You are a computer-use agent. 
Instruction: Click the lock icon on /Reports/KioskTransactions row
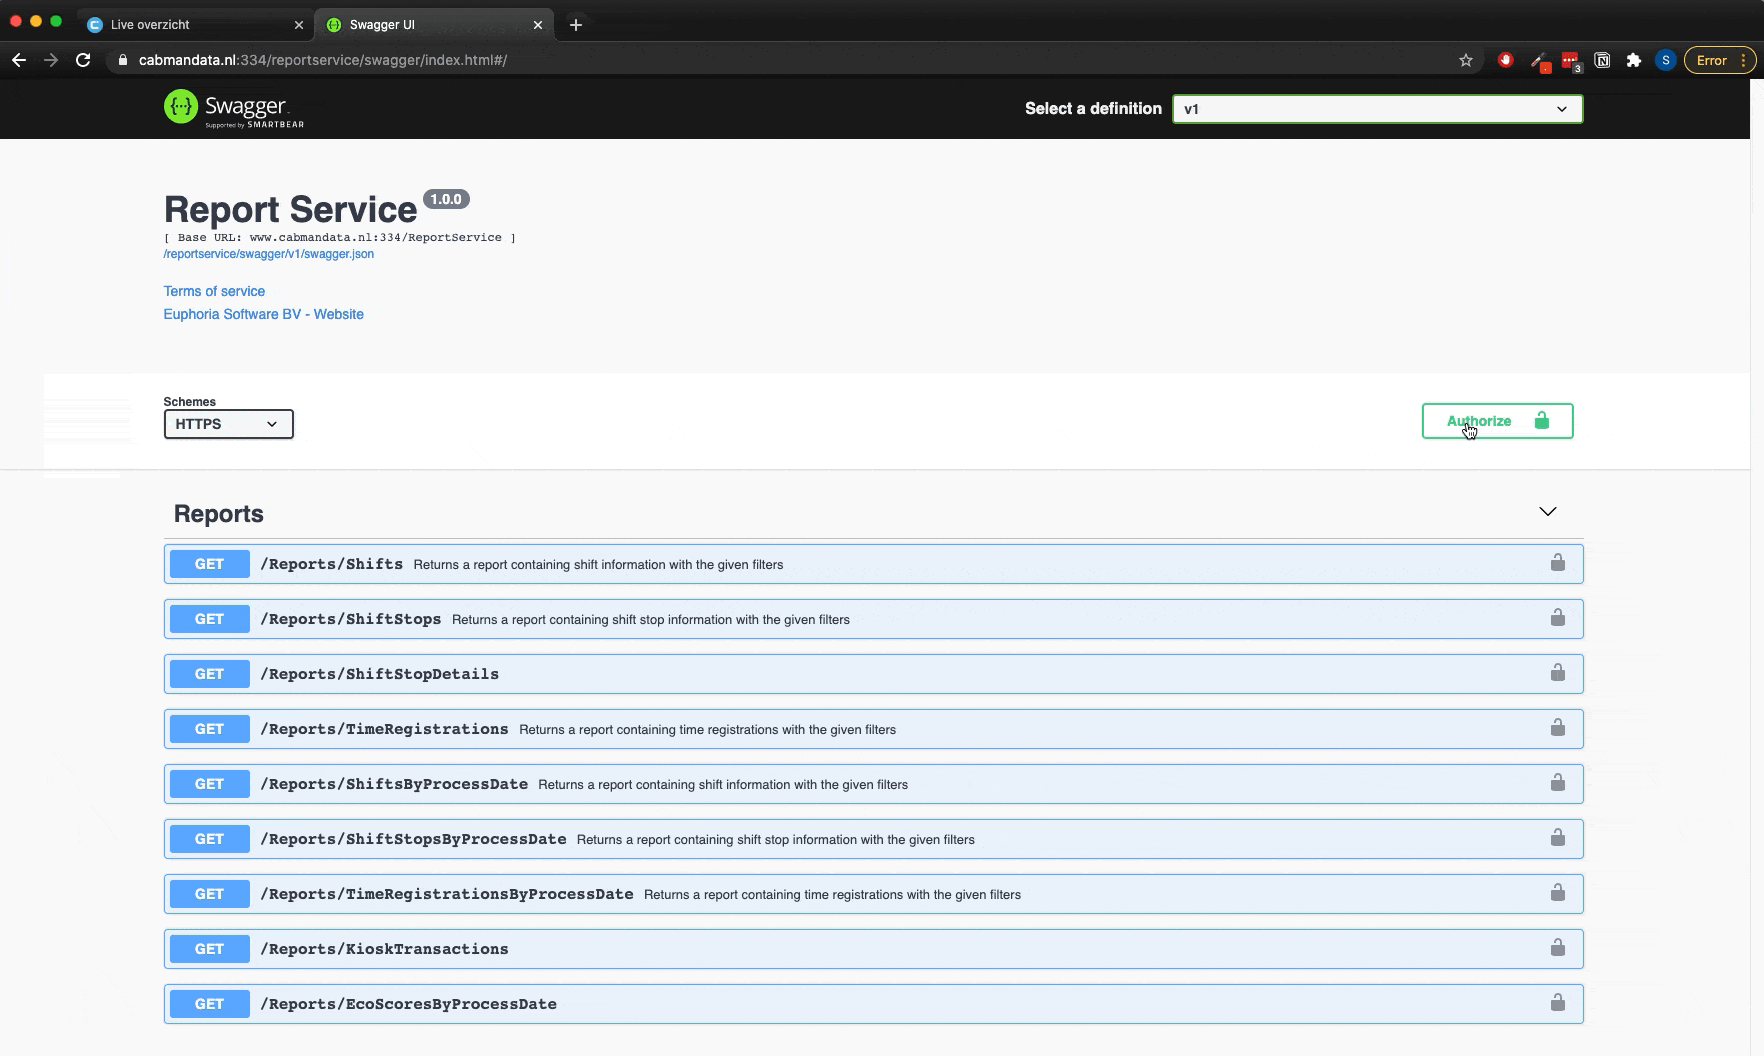click(x=1557, y=948)
